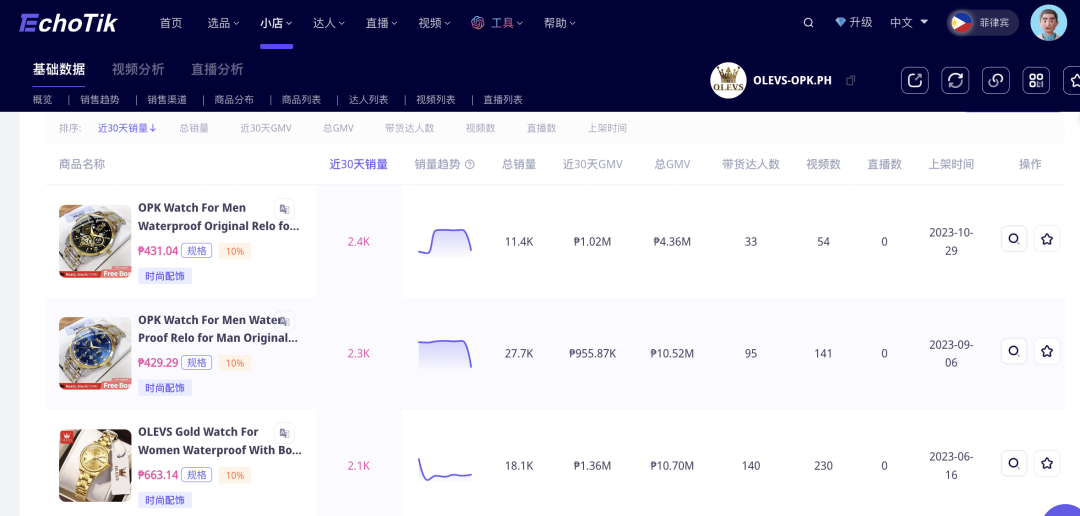Switch to the 直播分析 tab

217,70
